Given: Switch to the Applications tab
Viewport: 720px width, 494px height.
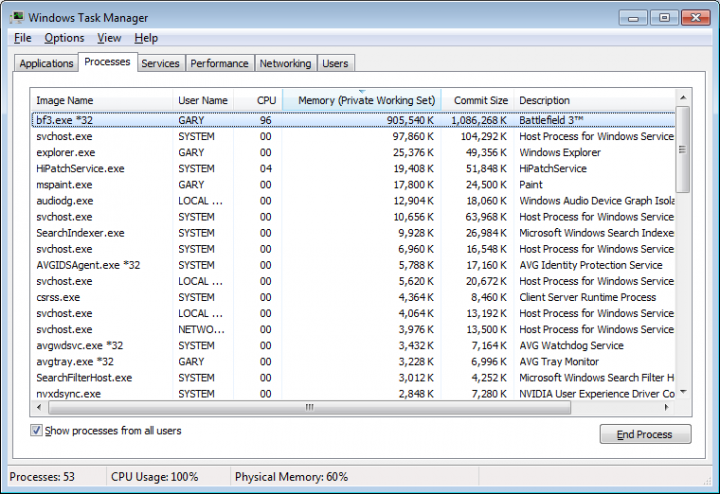Looking at the screenshot, I should click(46, 63).
